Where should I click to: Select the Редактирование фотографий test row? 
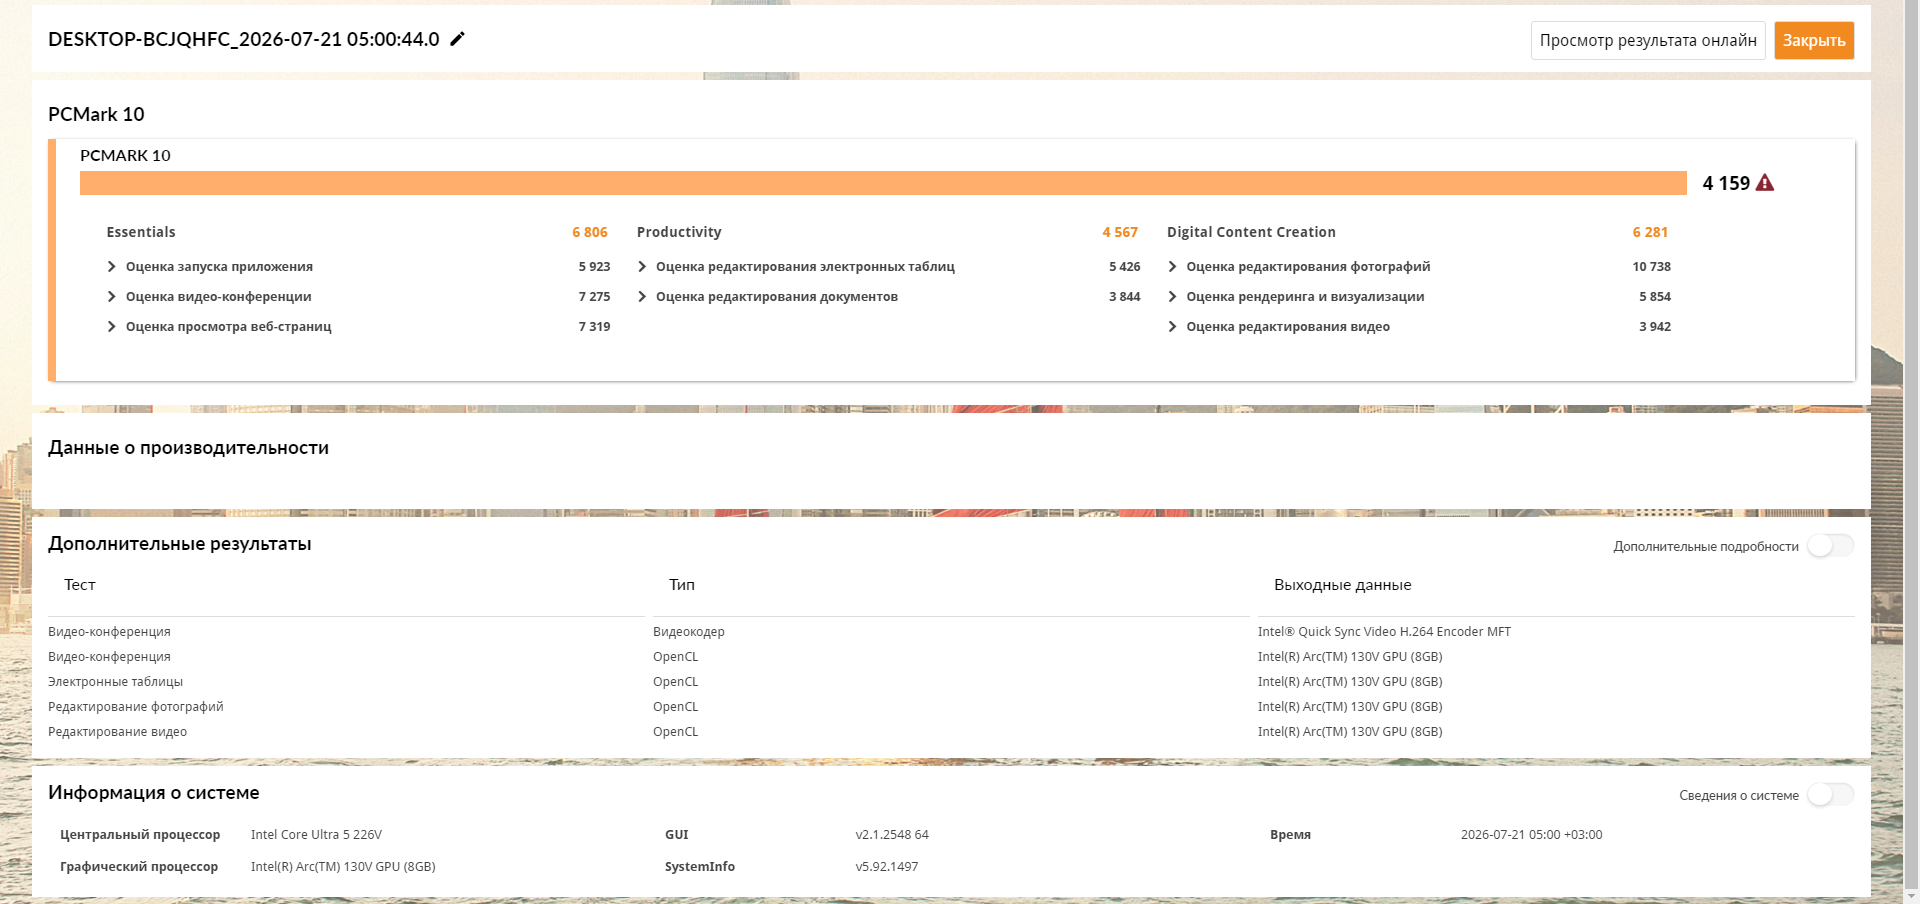pos(136,707)
